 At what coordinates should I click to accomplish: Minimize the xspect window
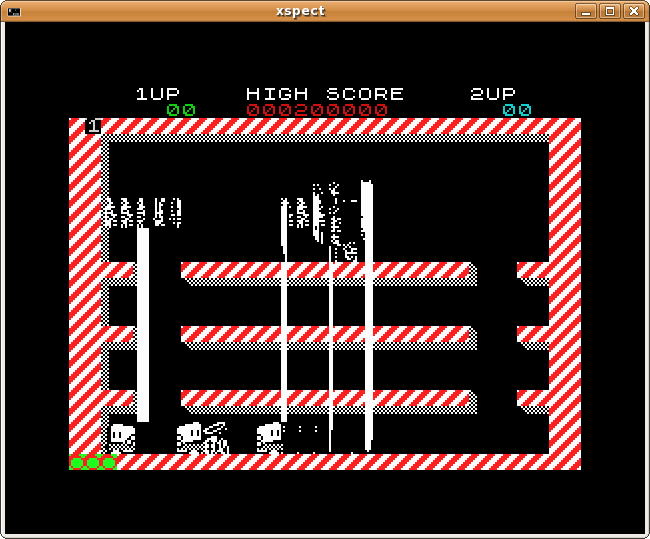586,11
